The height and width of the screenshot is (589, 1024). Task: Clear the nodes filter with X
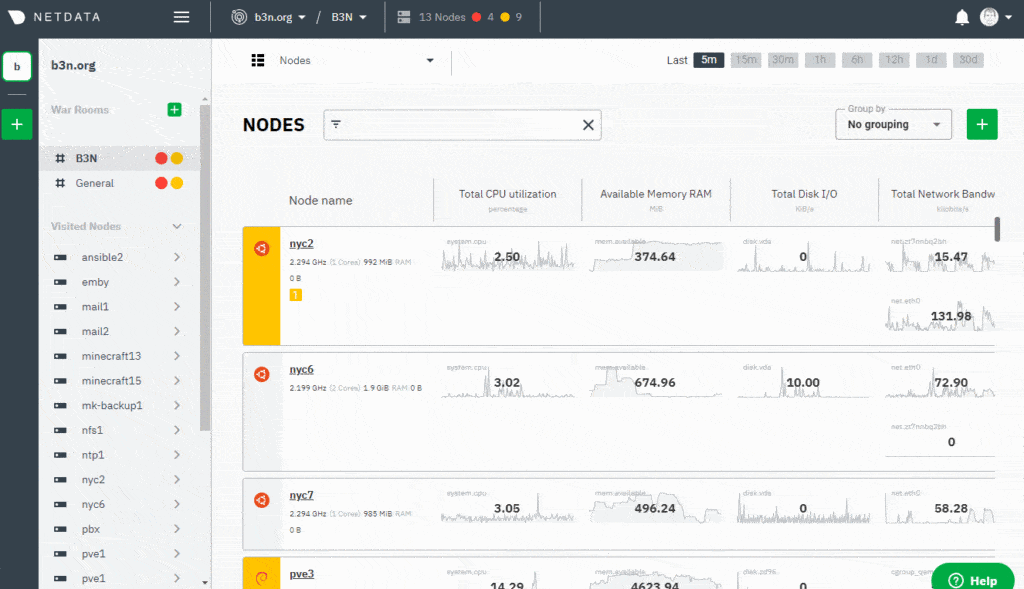pyautogui.click(x=588, y=125)
